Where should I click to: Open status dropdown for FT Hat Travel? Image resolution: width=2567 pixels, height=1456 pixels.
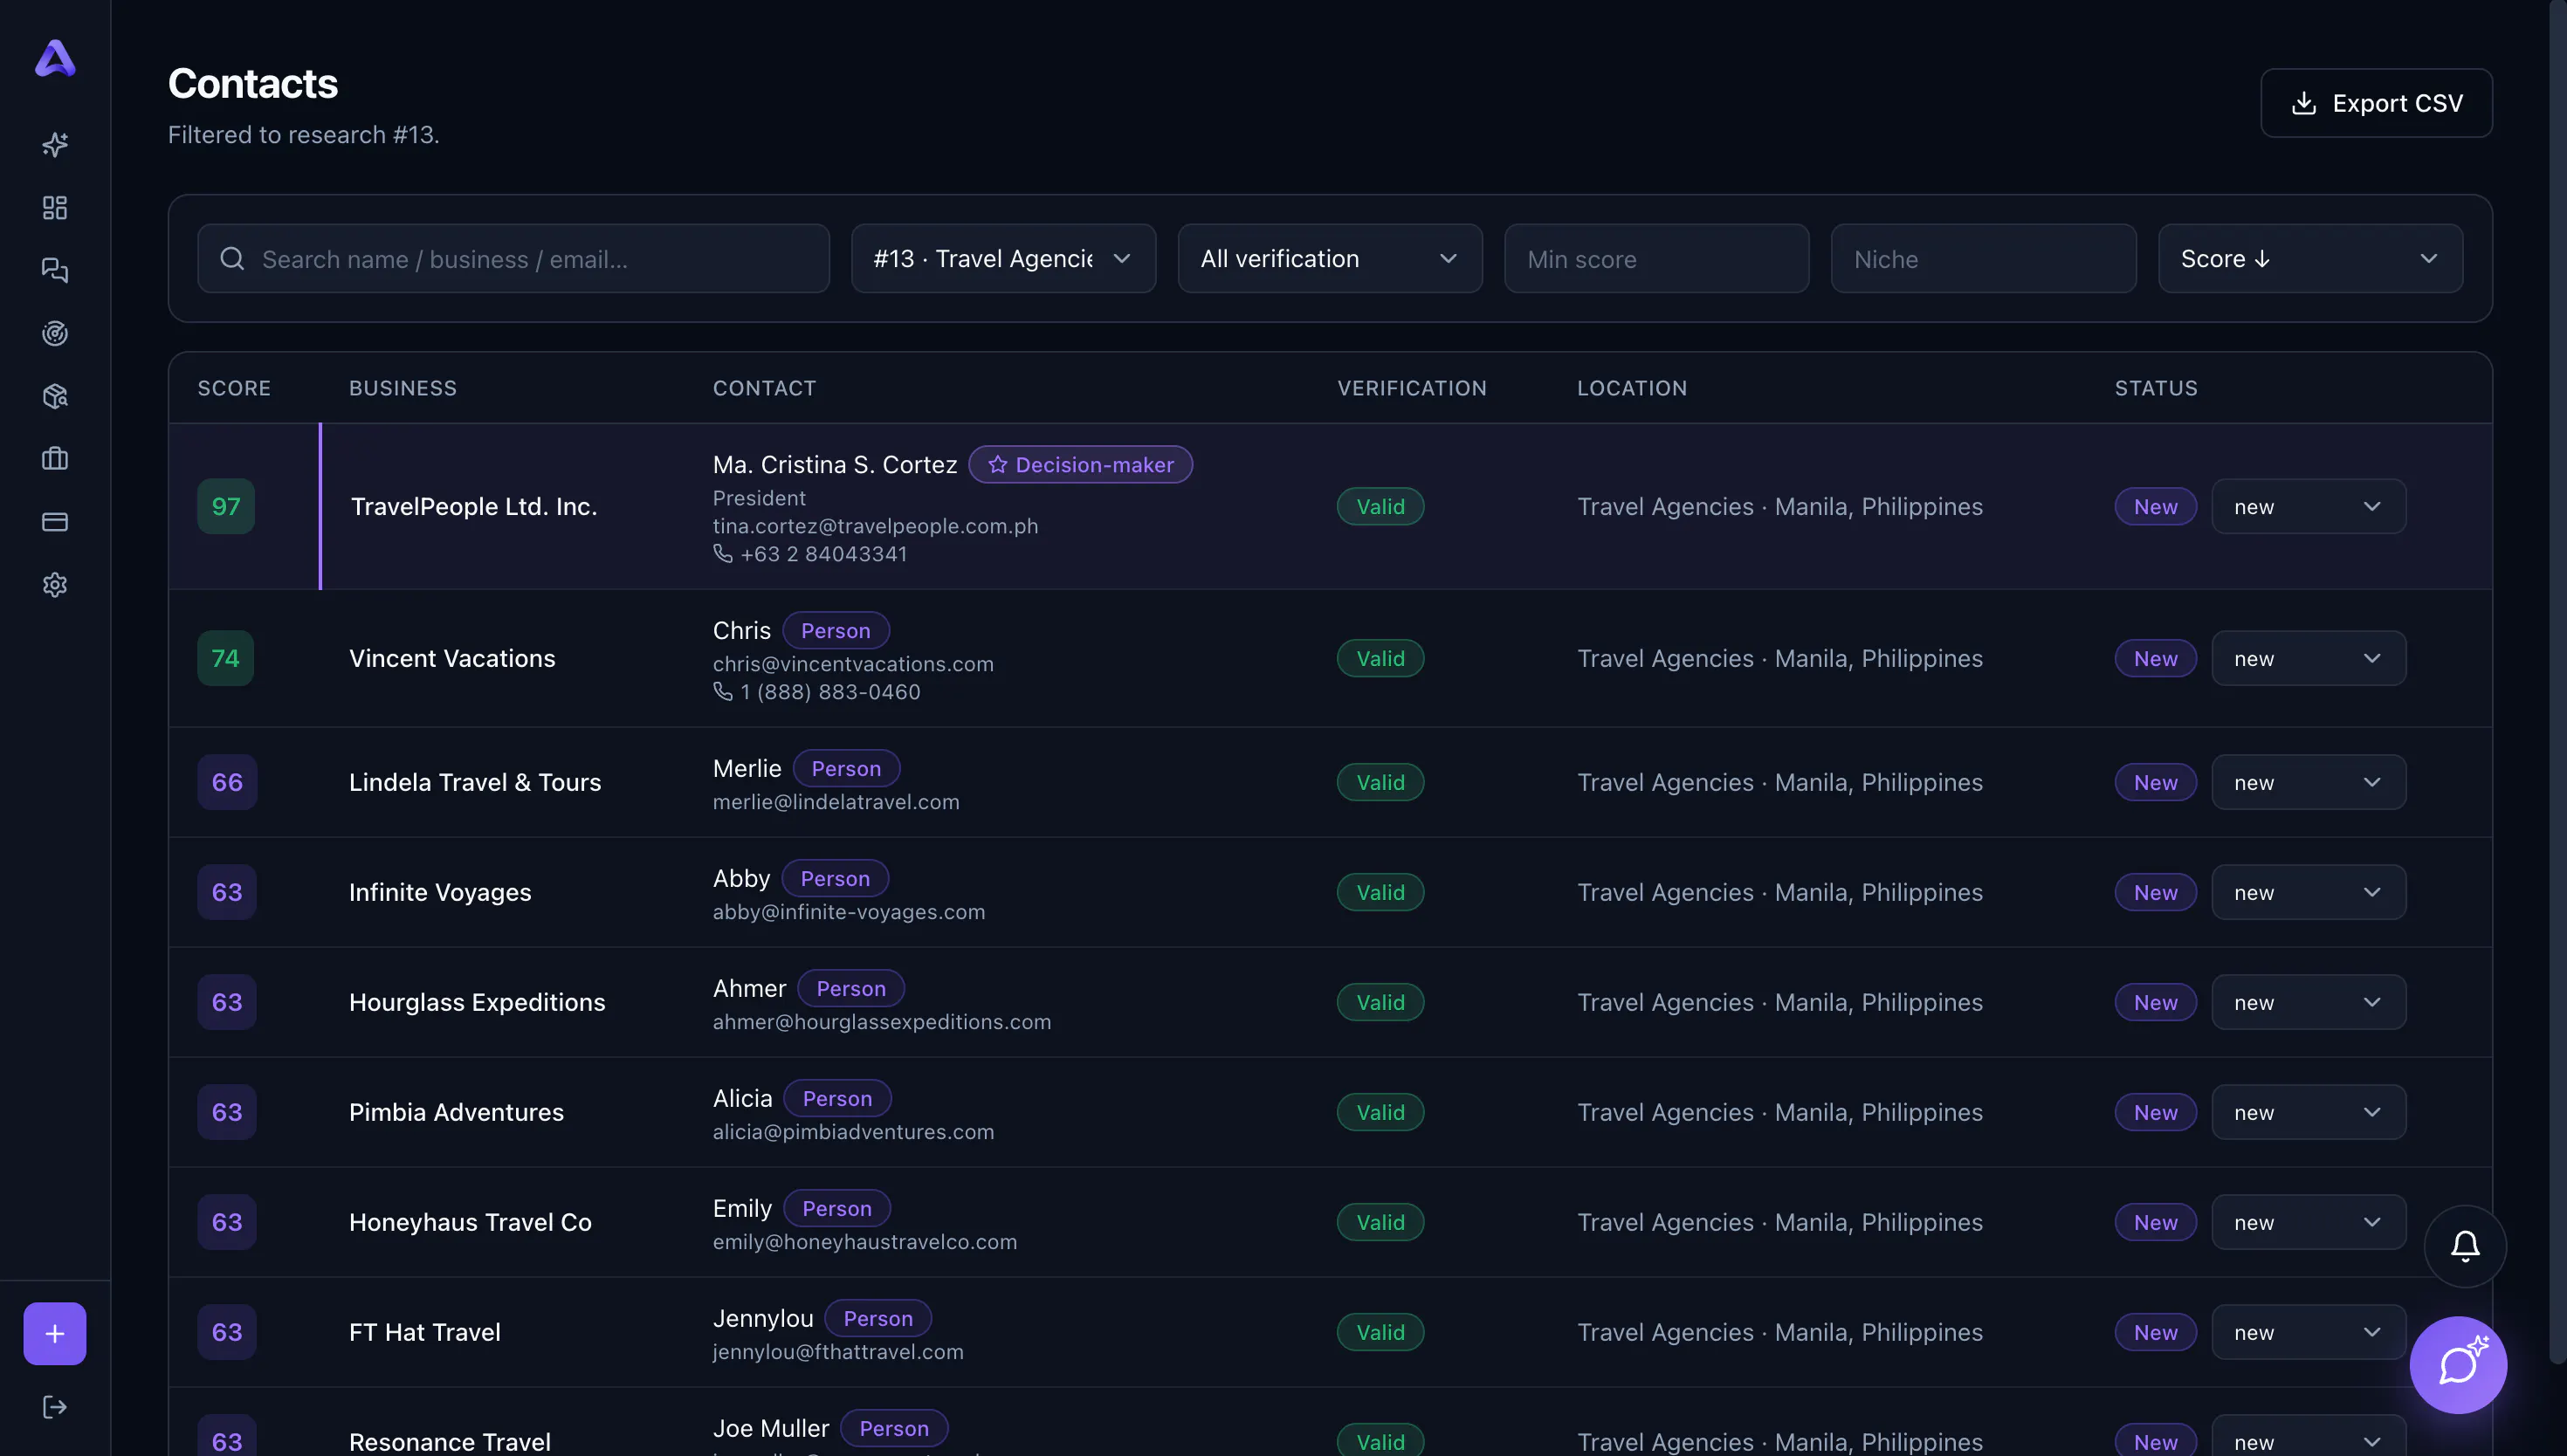coord(2309,1333)
